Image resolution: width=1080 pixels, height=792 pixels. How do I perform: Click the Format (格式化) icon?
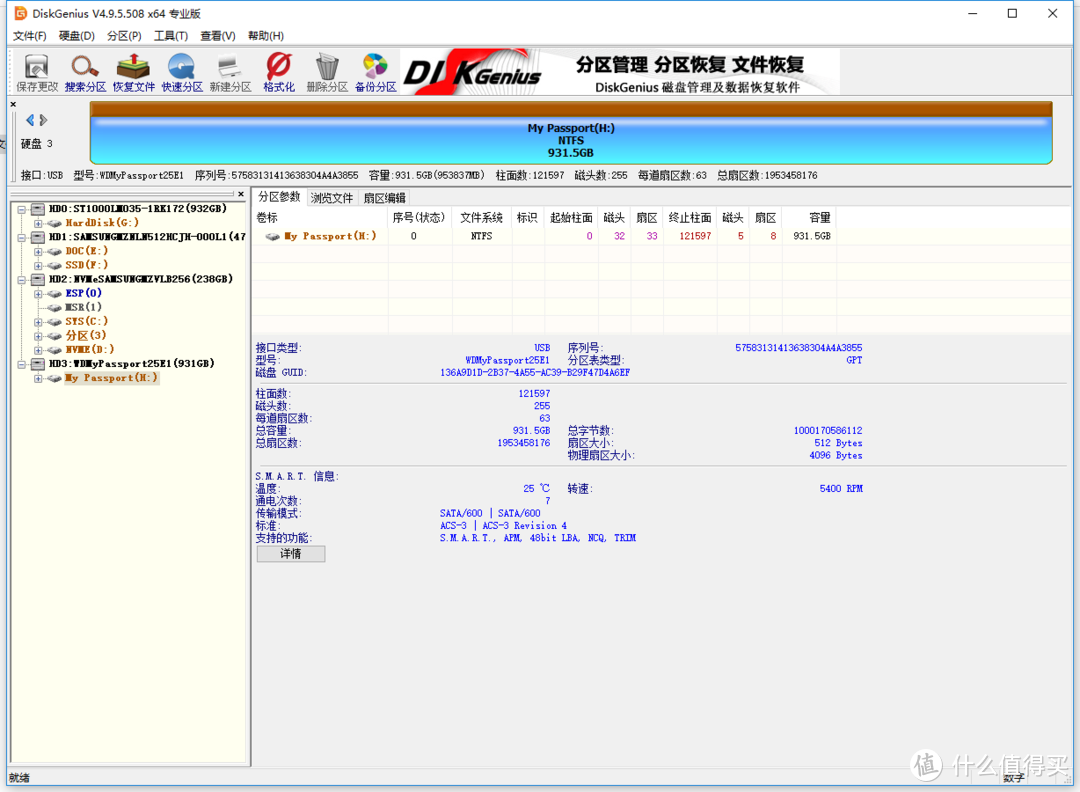point(278,72)
